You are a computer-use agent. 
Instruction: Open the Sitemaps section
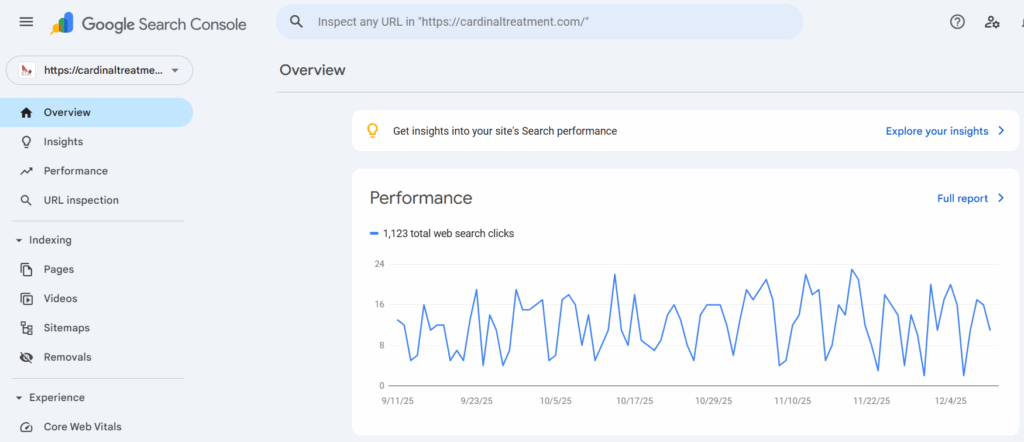coord(66,328)
